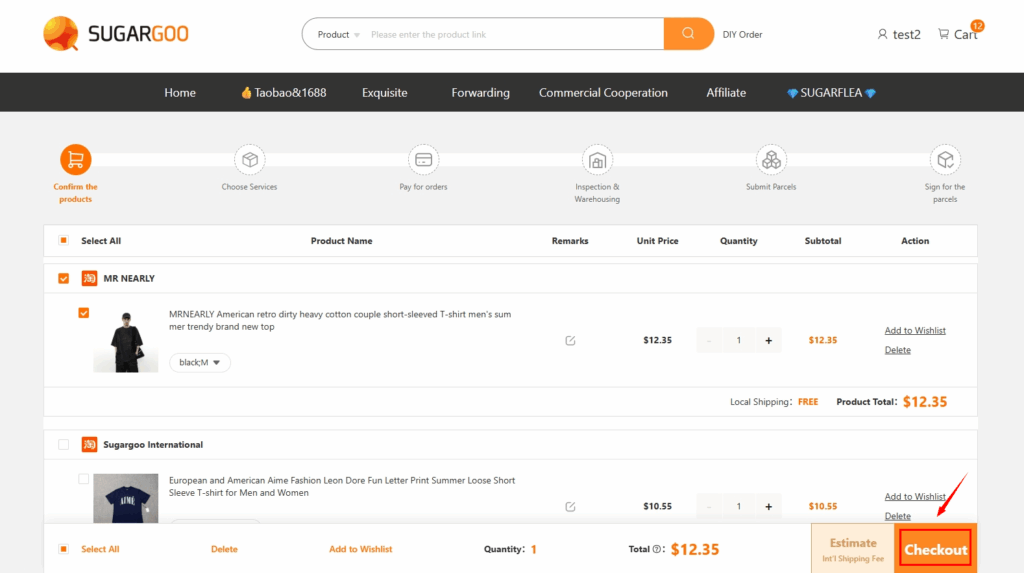Open the navy Aime T-shirt thumbnail
Image resolution: width=1024 pixels, height=573 pixels.
(125, 498)
